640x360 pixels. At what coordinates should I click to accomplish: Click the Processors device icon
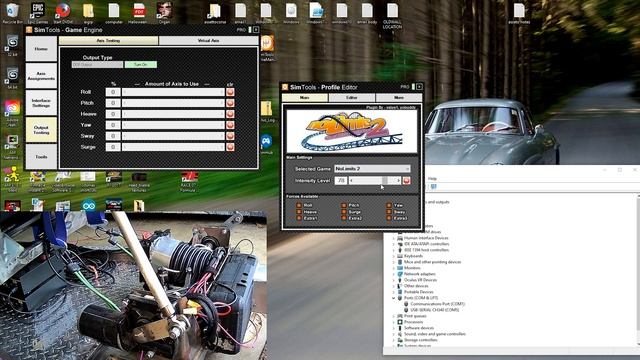point(400,322)
